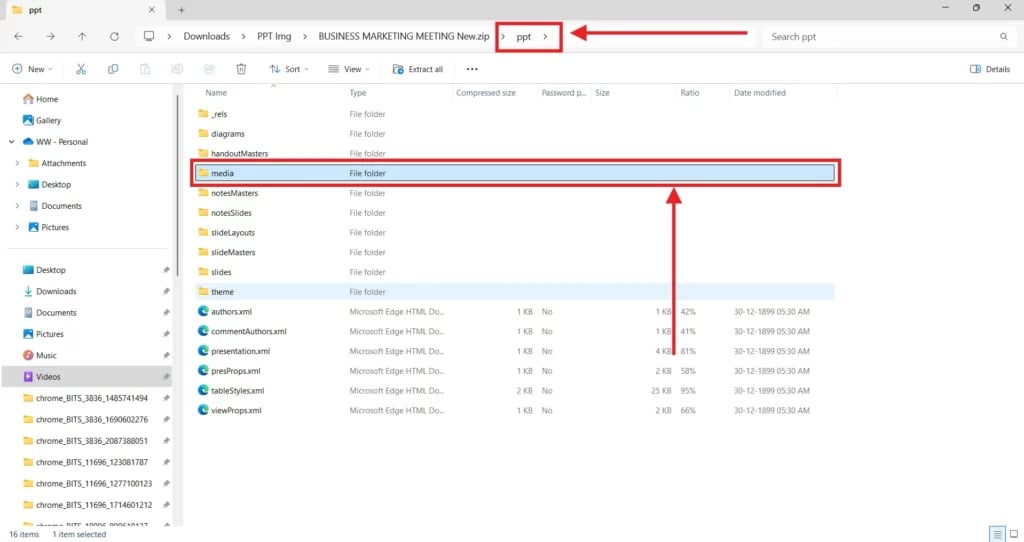Click the Copy icon in toolbar
1024x542 pixels.
113,69
